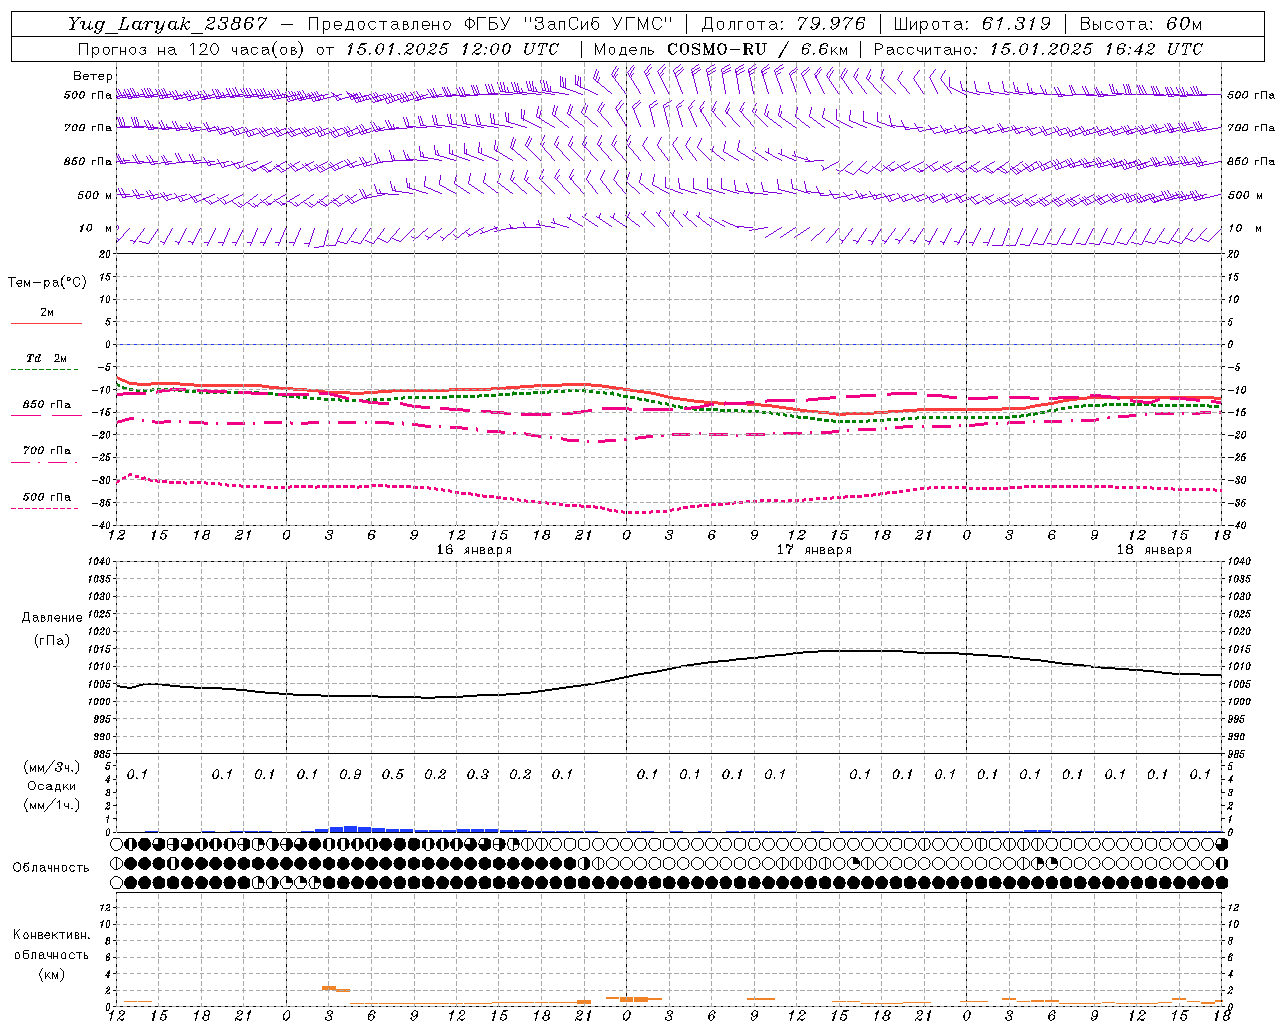The height and width of the screenshot is (1024, 1280).
Task: Click the calculation time Рассчитано: 15.01.2025 16:42 UTC
Action: [1038, 49]
